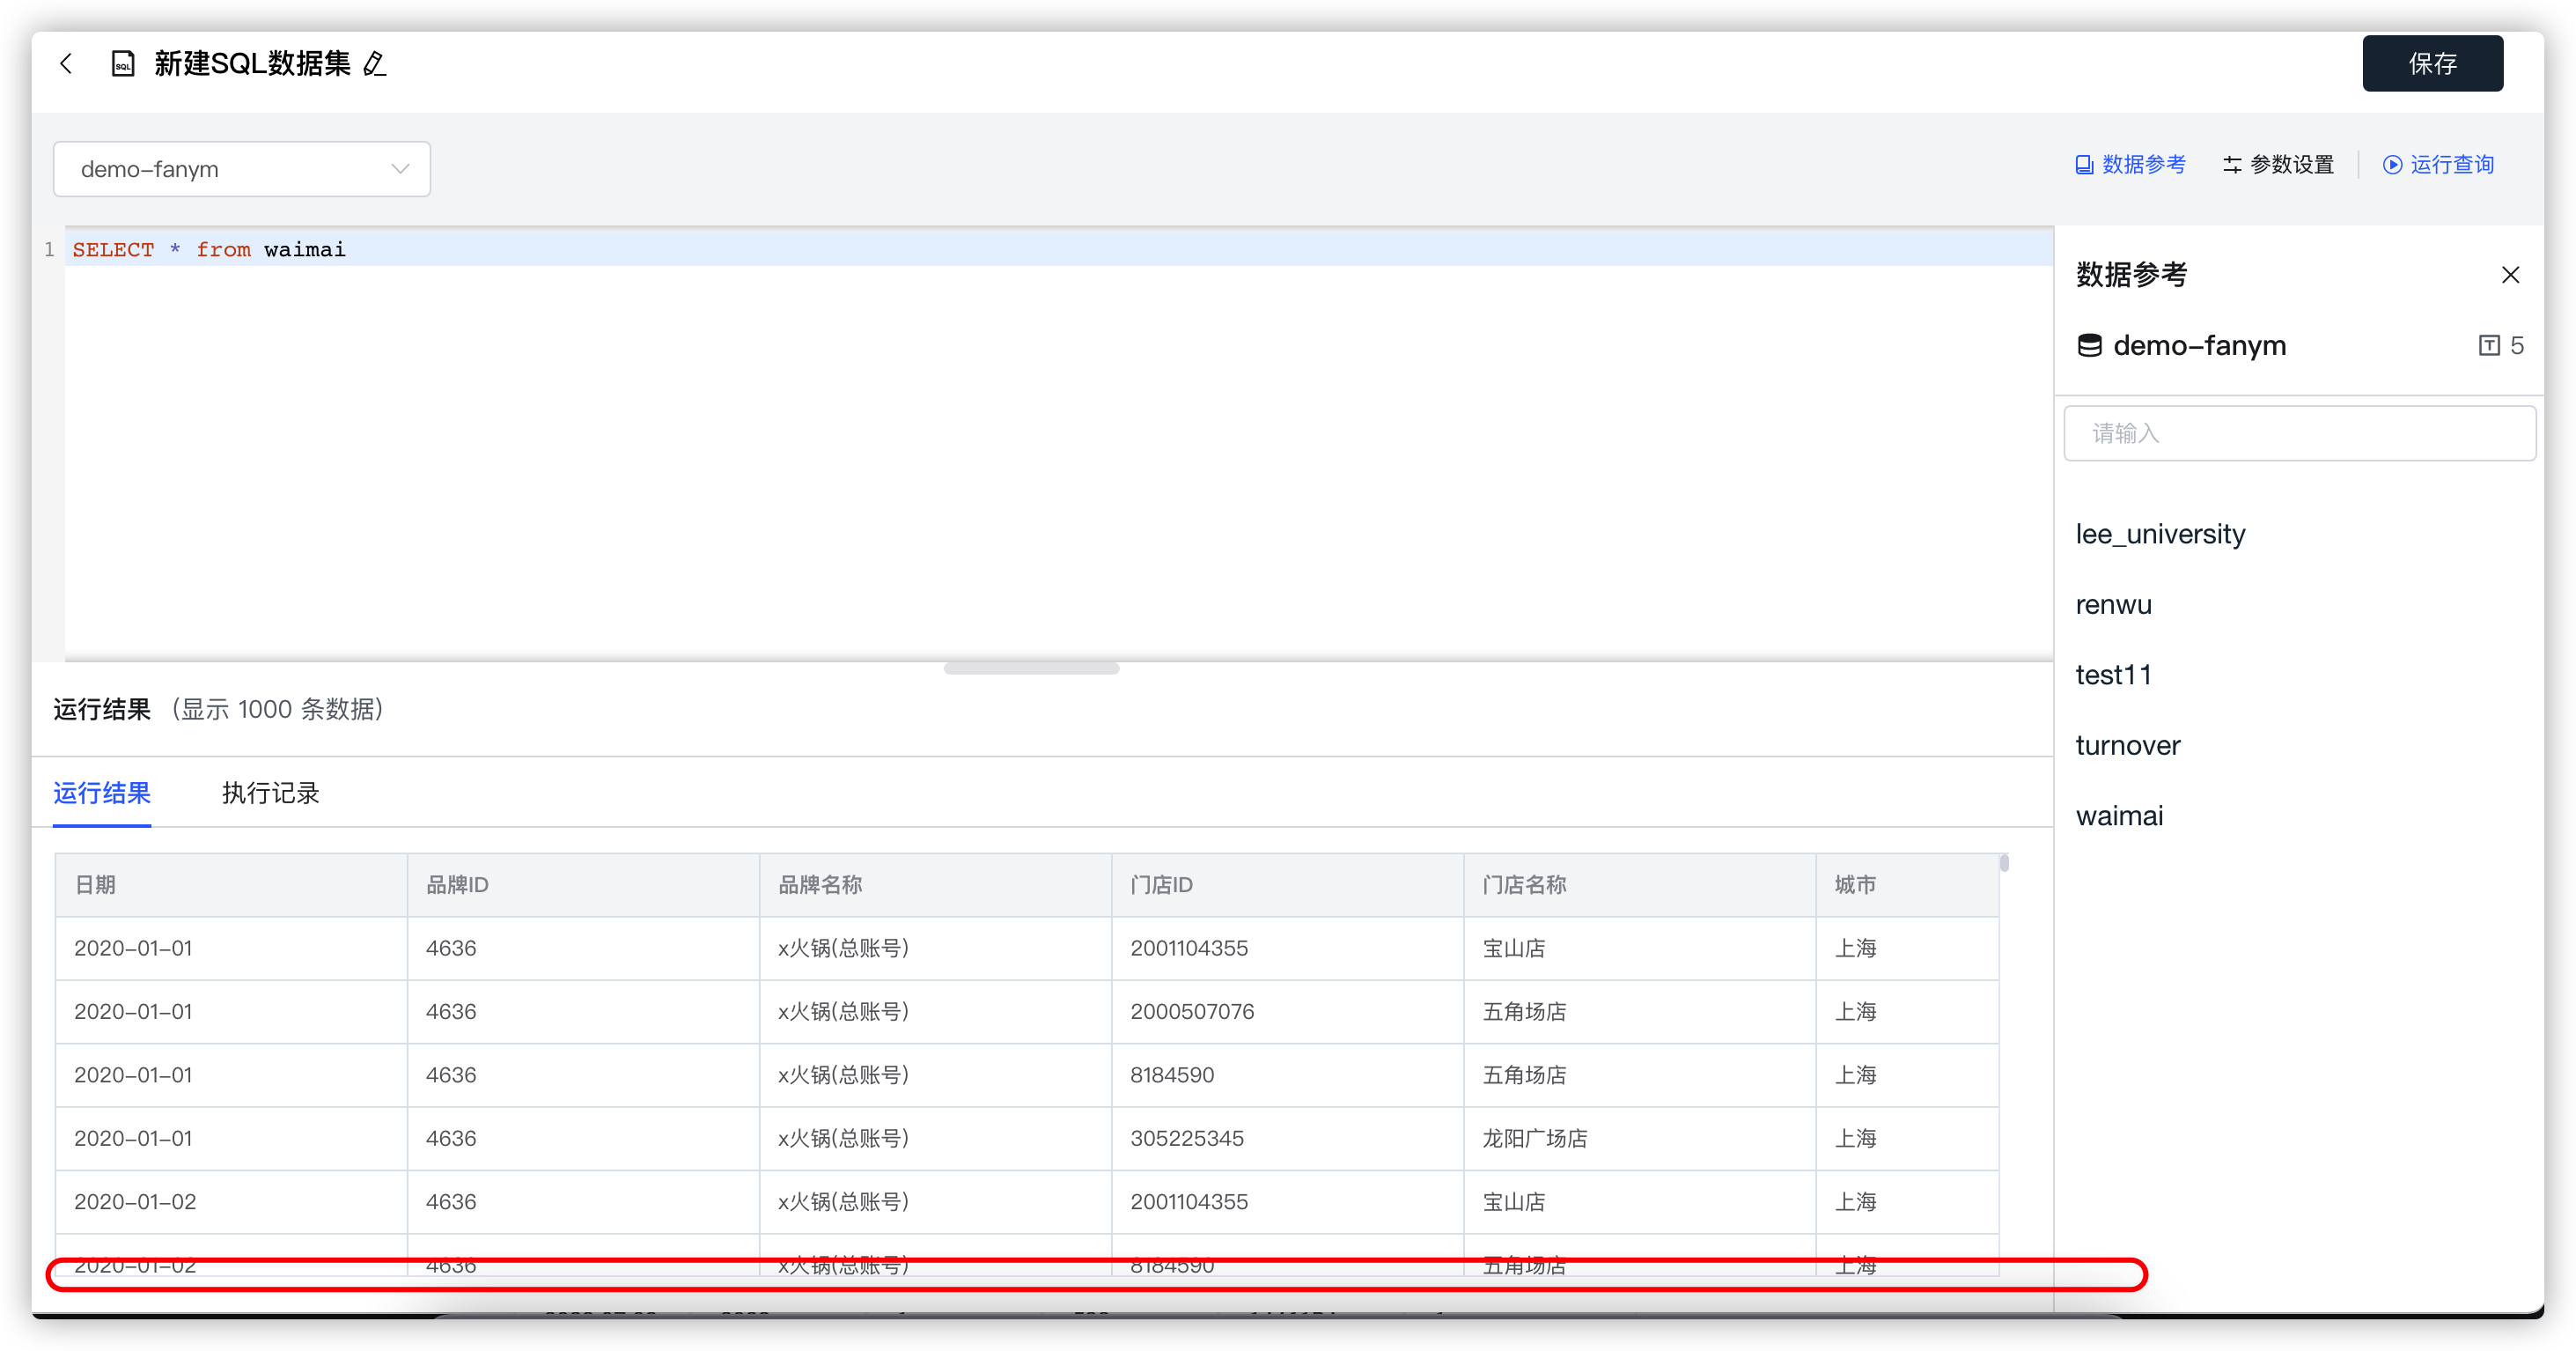Screen dimensions: 2576x1351
Task: Click the 品牌ID column header
Action: coord(583,885)
